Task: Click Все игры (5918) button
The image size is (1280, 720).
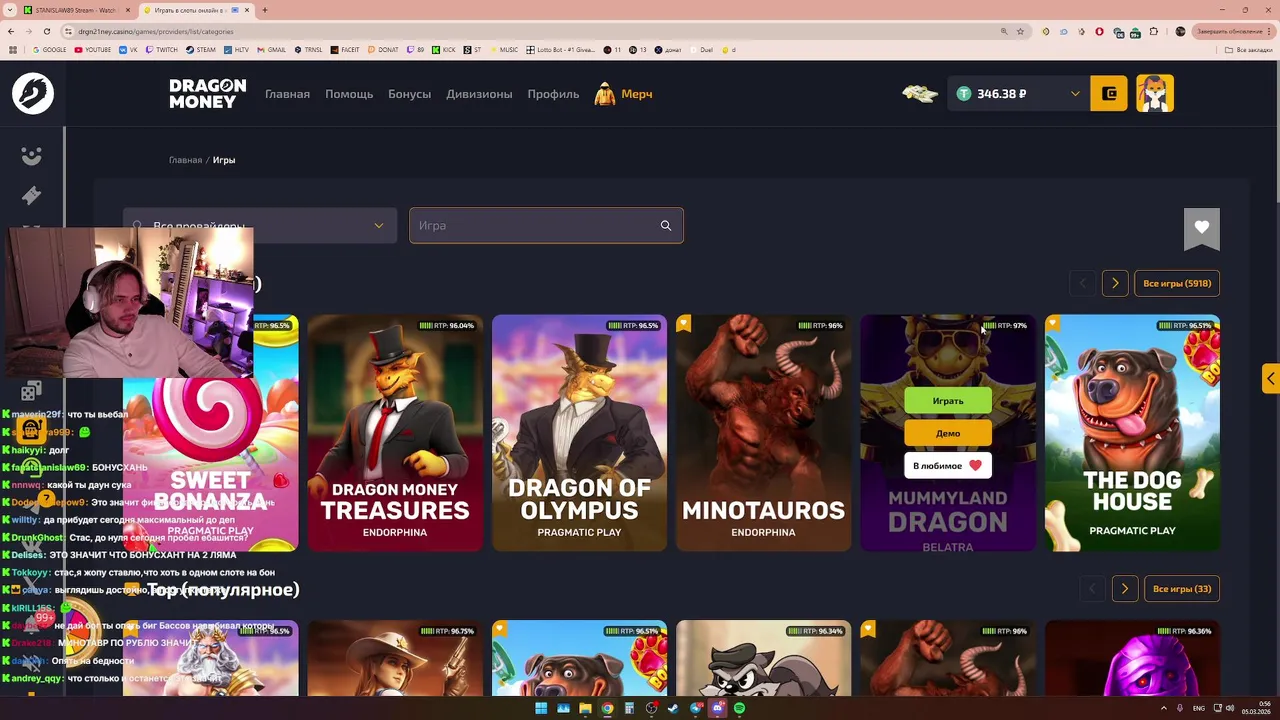Action: [1177, 283]
